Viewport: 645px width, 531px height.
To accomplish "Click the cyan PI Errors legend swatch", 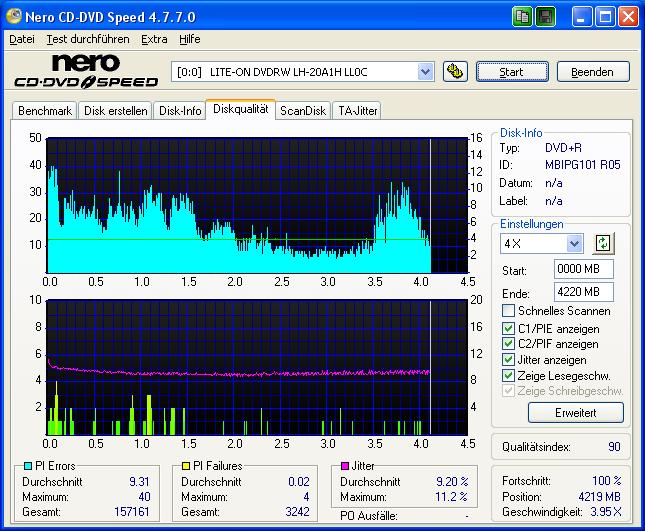I will coord(28,466).
